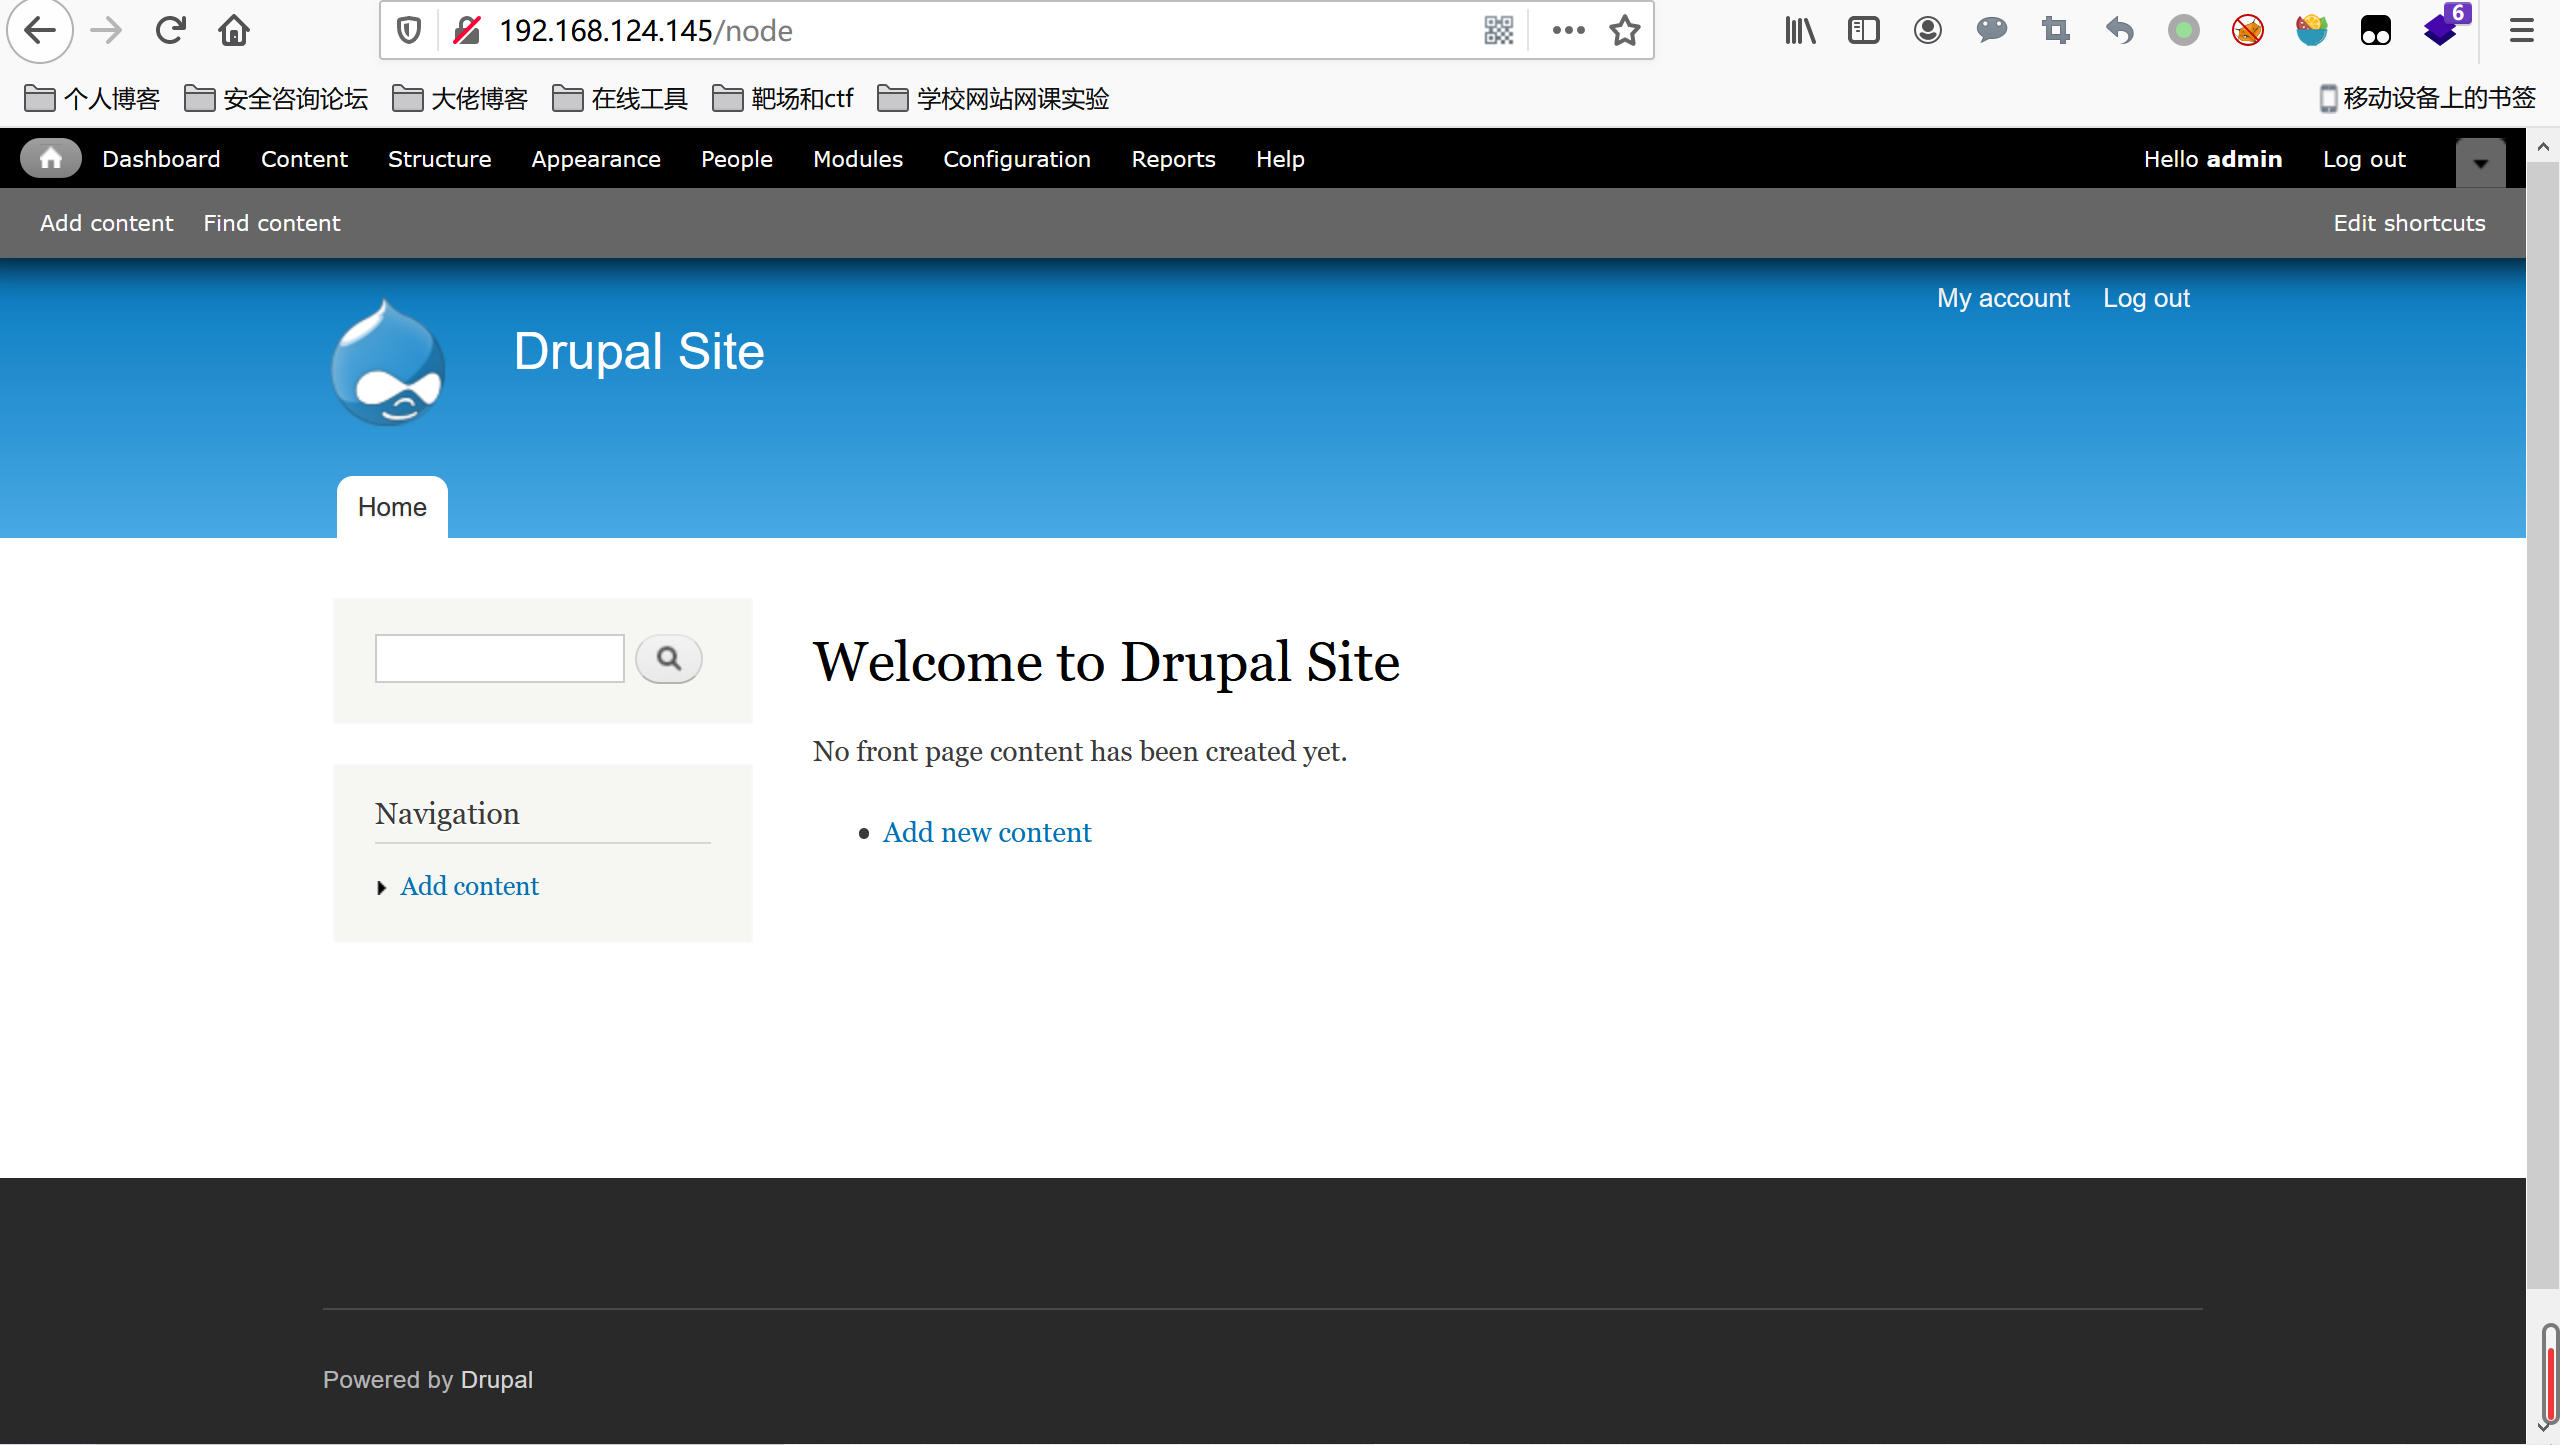Open the 靶场和ctf bookmark folder
The height and width of the screenshot is (1445, 2560).
[783, 99]
